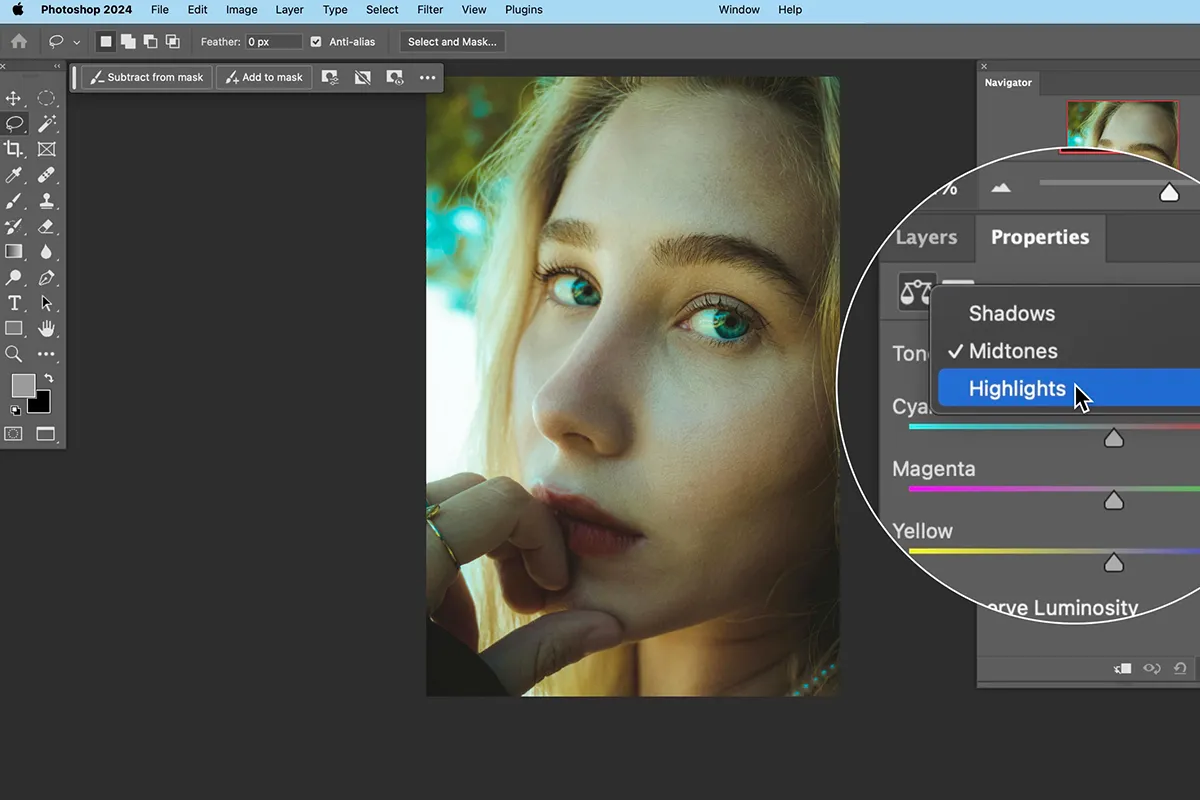Select the Pen tool

46,277
